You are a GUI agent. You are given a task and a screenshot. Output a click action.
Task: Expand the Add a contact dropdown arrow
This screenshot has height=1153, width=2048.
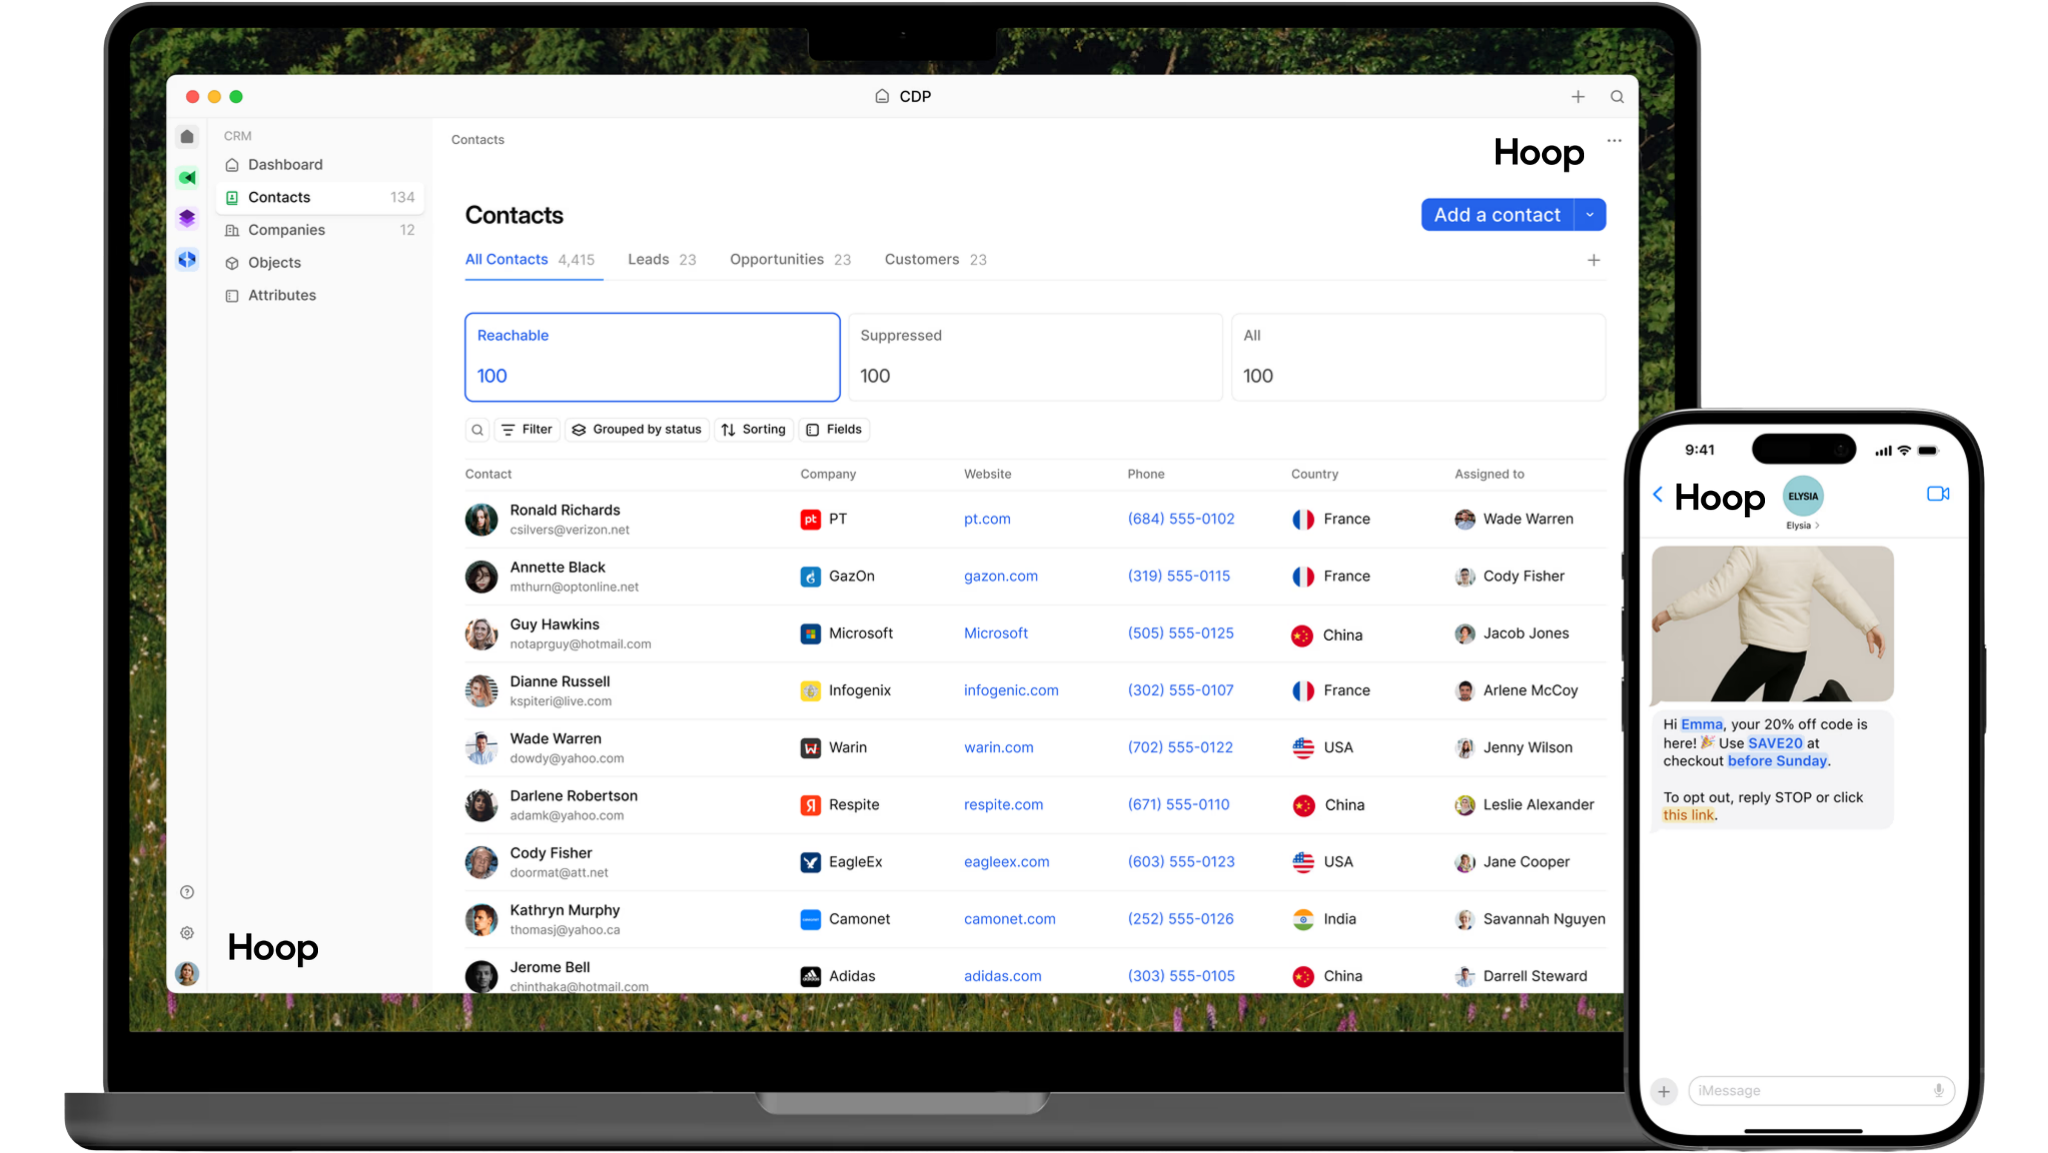(1590, 215)
